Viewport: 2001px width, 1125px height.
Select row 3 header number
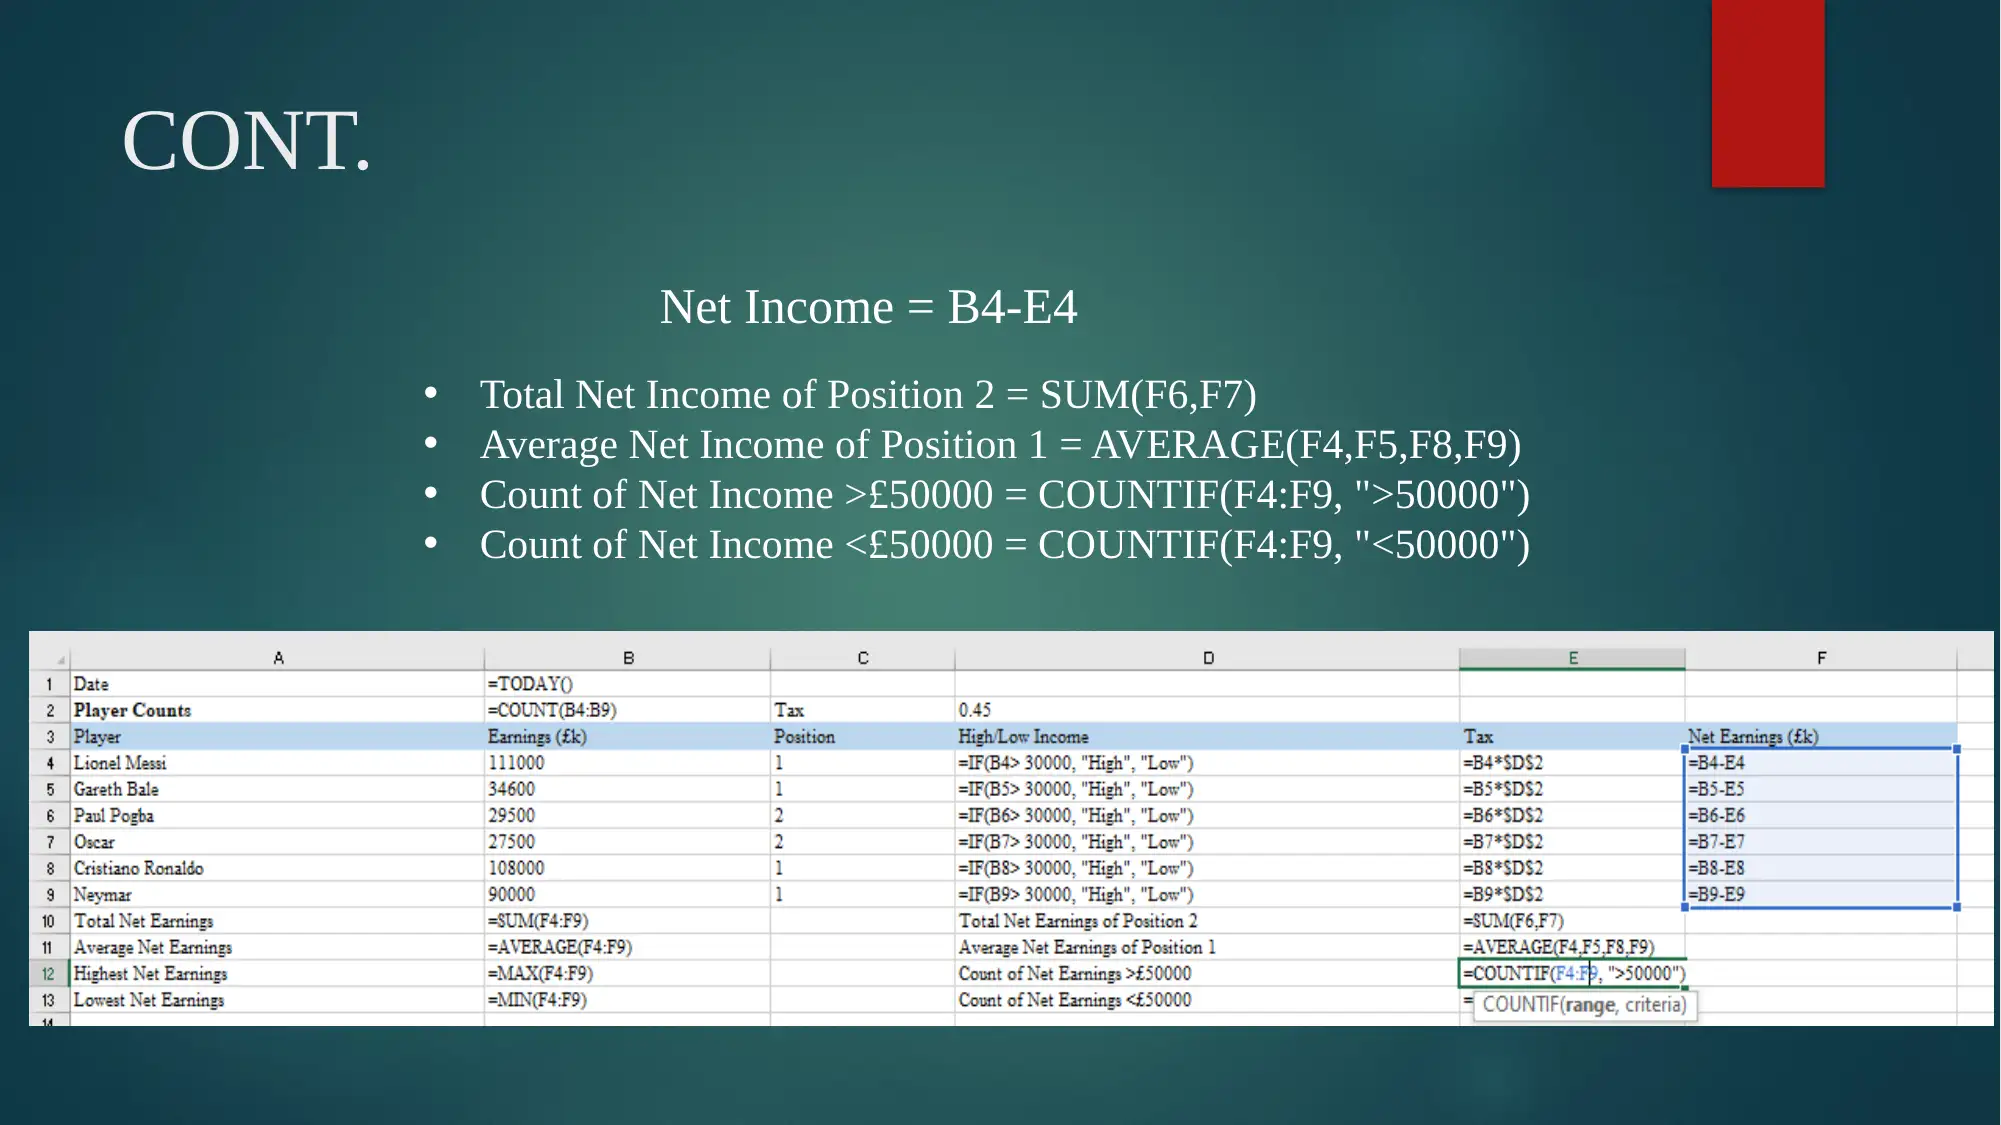click(50, 737)
